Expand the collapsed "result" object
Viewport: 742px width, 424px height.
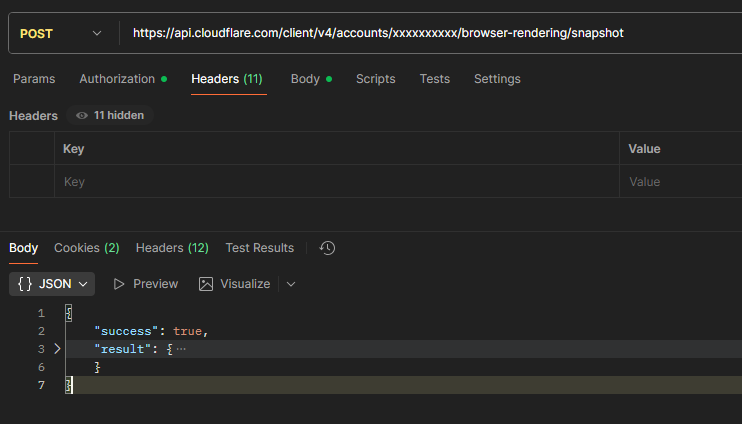57,349
